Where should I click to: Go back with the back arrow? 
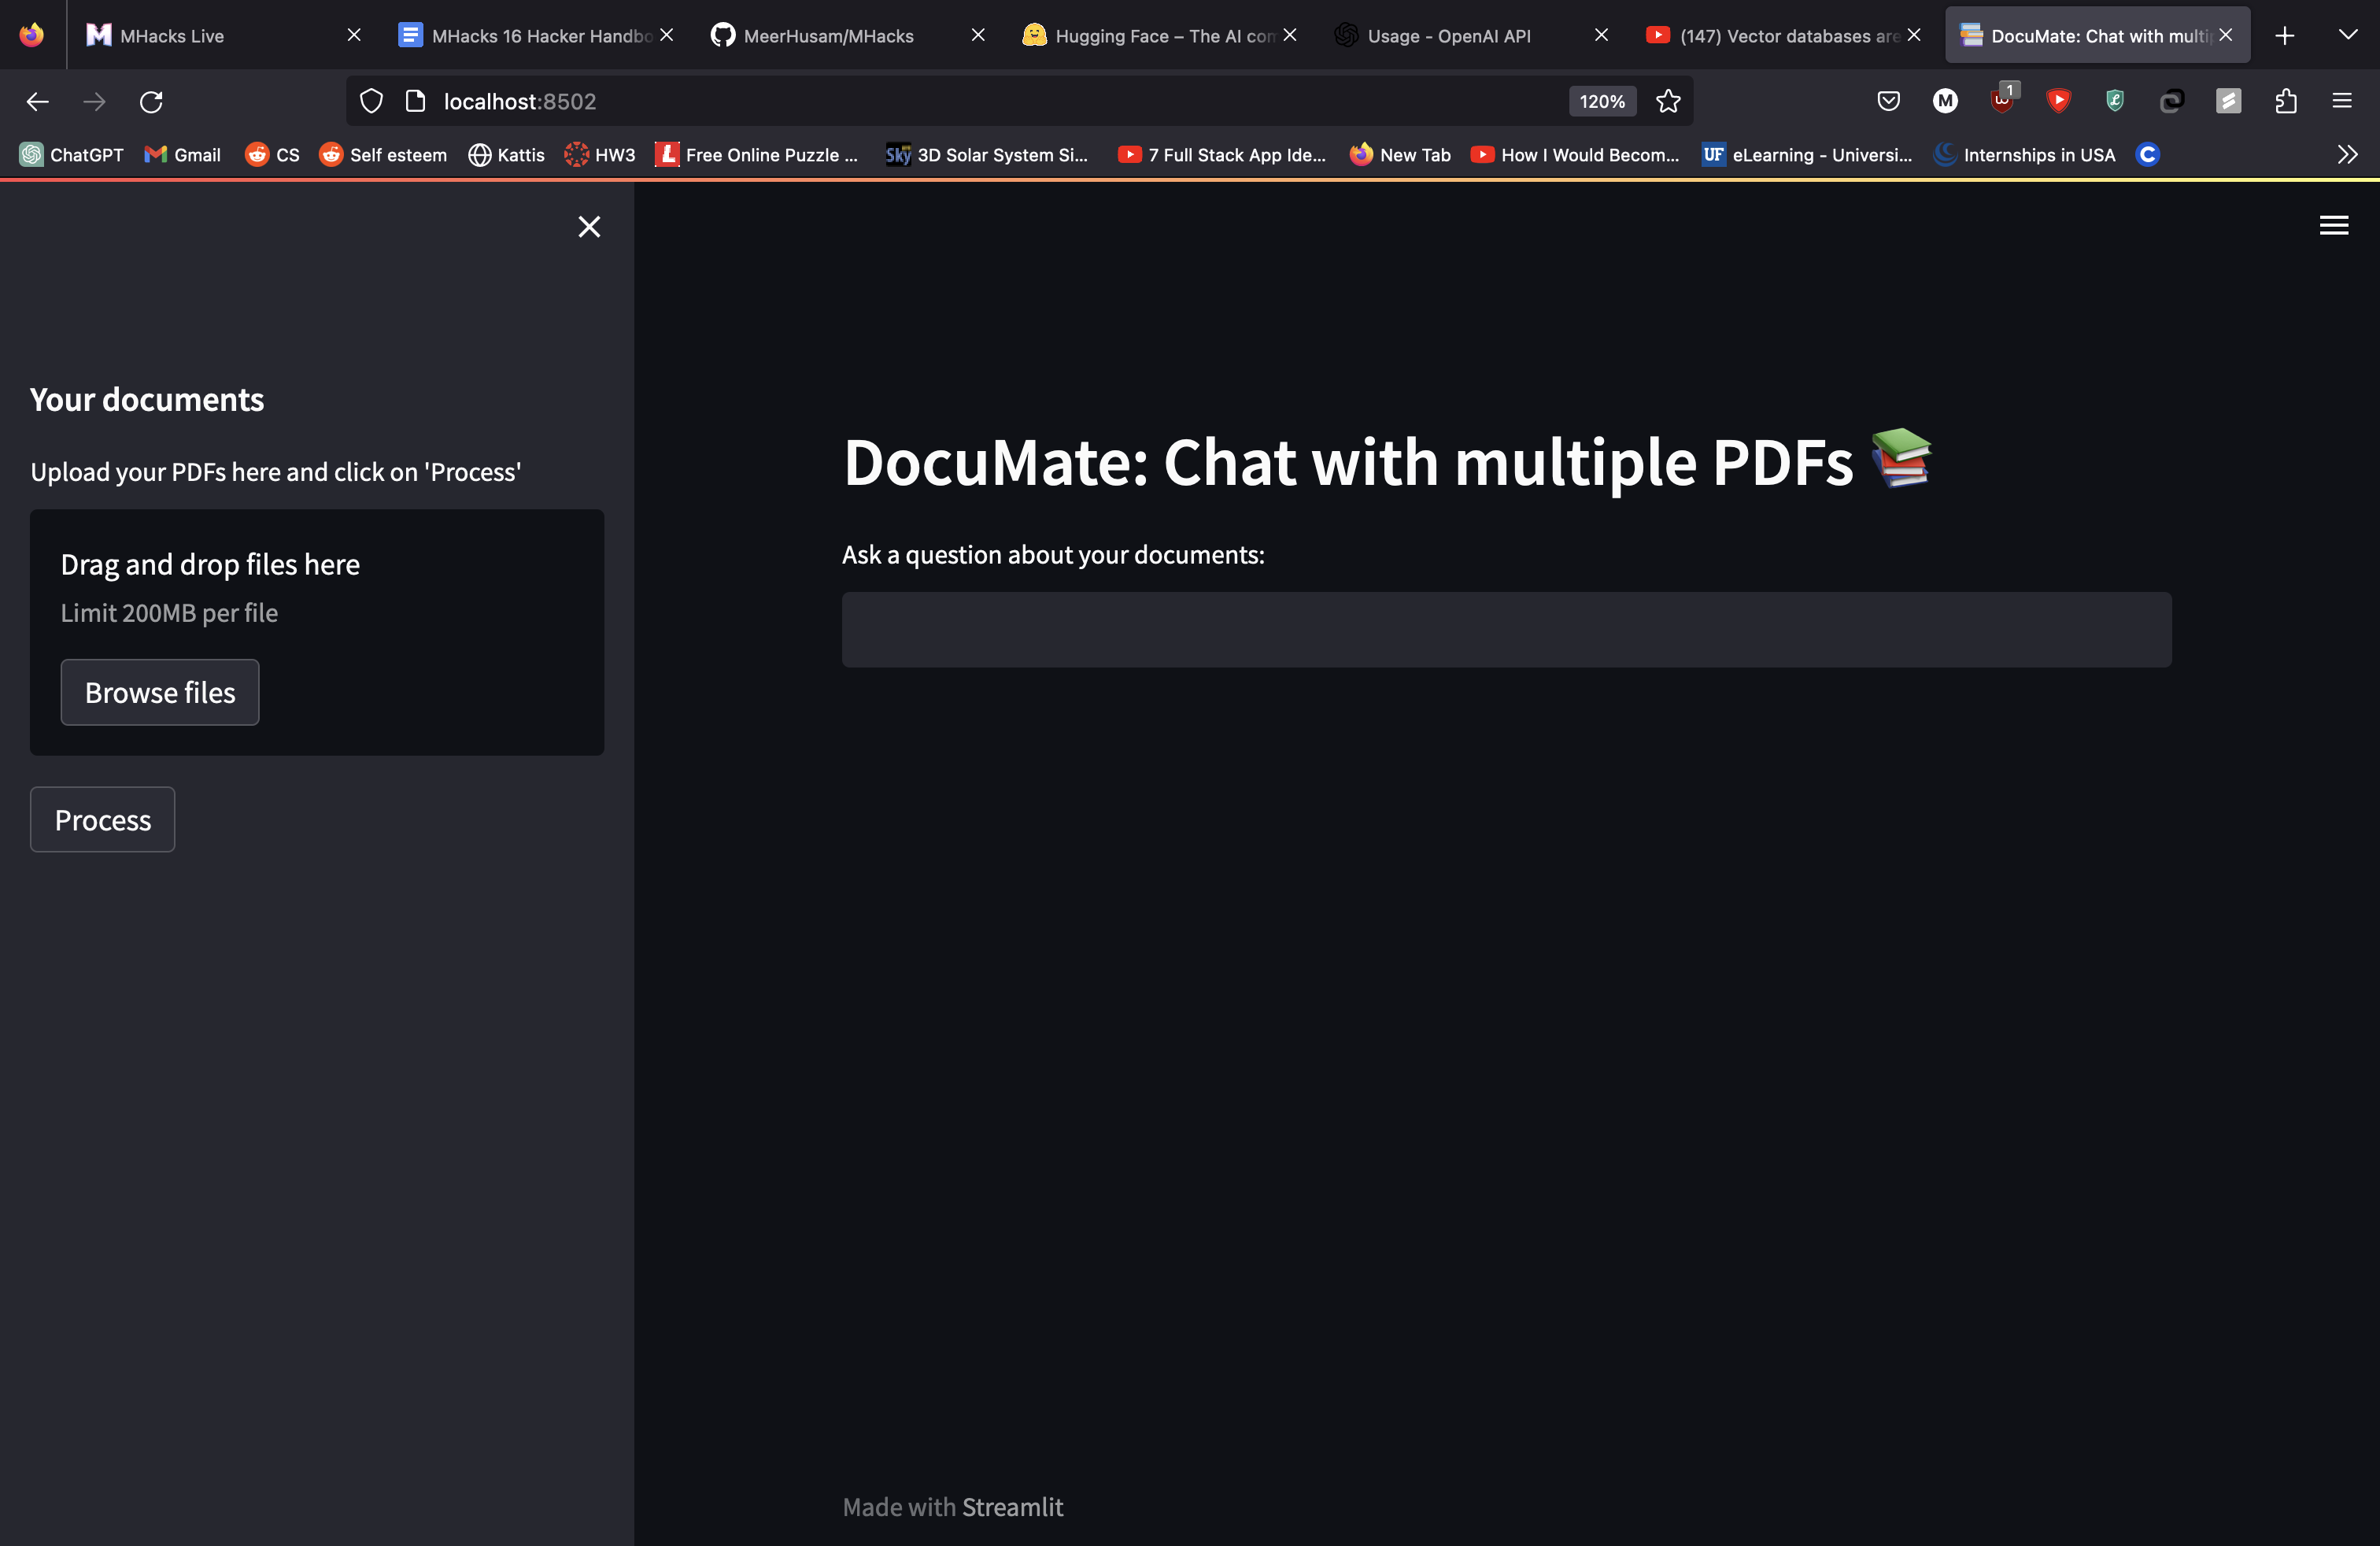pos(38,101)
